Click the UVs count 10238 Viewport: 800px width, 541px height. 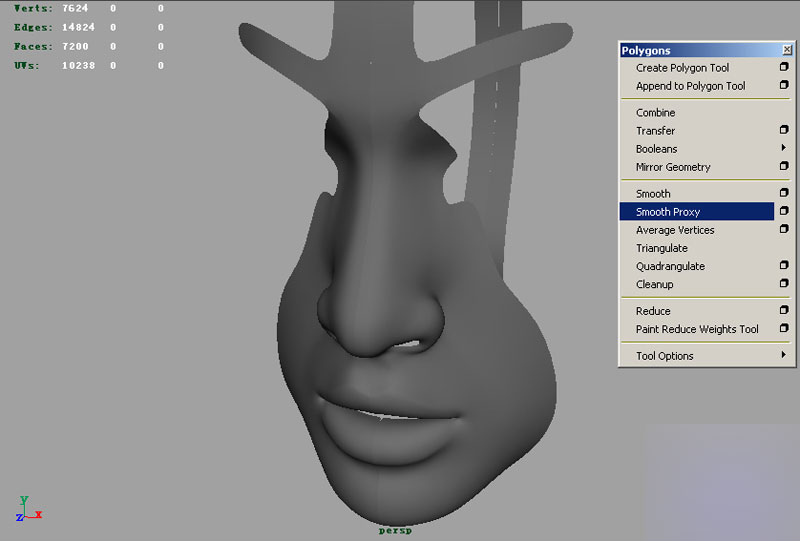[x=78, y=65]
